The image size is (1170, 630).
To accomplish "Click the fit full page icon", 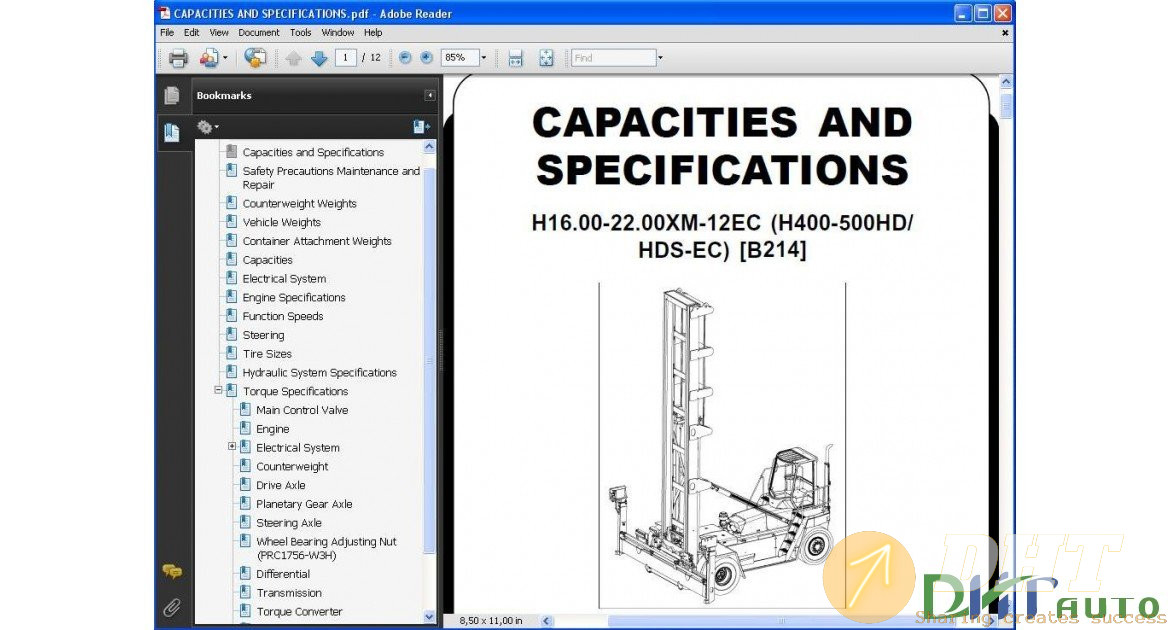I will 546,58.
